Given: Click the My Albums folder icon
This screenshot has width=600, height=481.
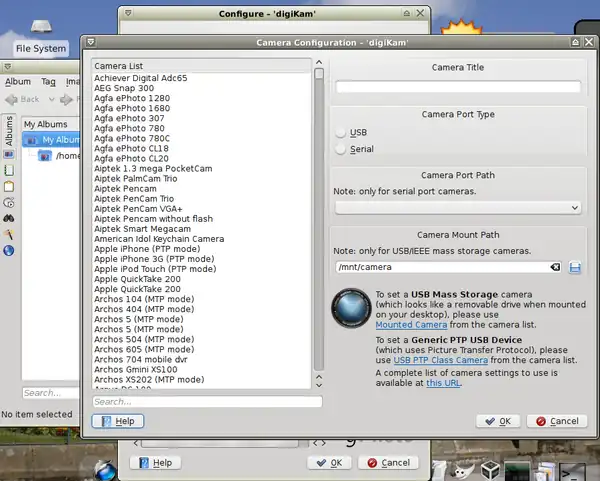Looking at the screenshot, I should coord(31,140).
